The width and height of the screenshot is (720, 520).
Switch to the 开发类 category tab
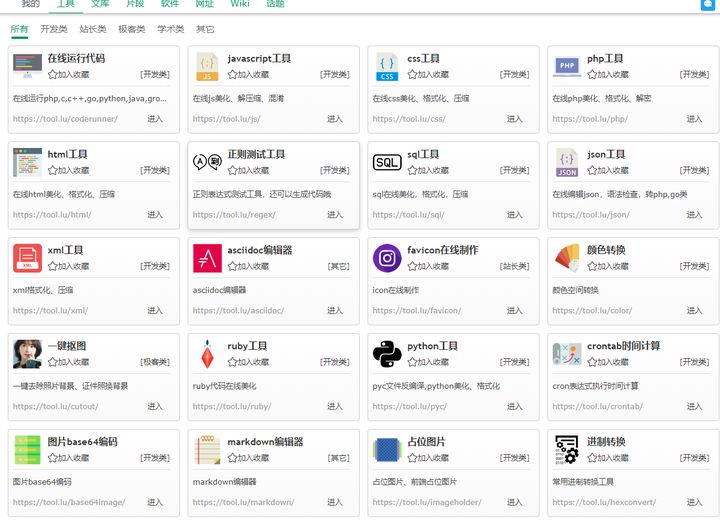pos(54,29)
